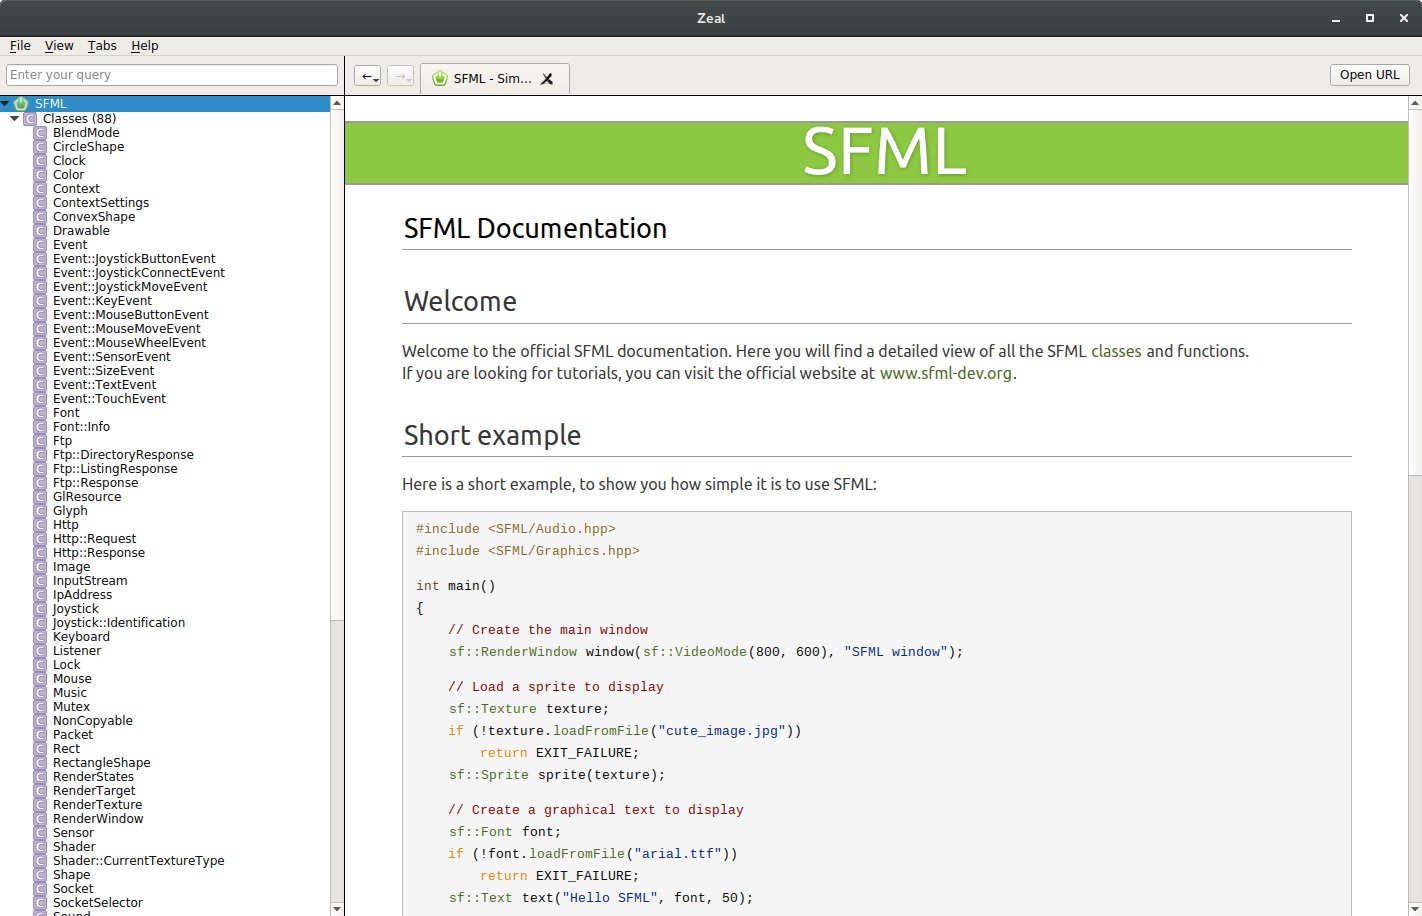
Task: Click the class icon beside Packet
Action: (40, 735)
